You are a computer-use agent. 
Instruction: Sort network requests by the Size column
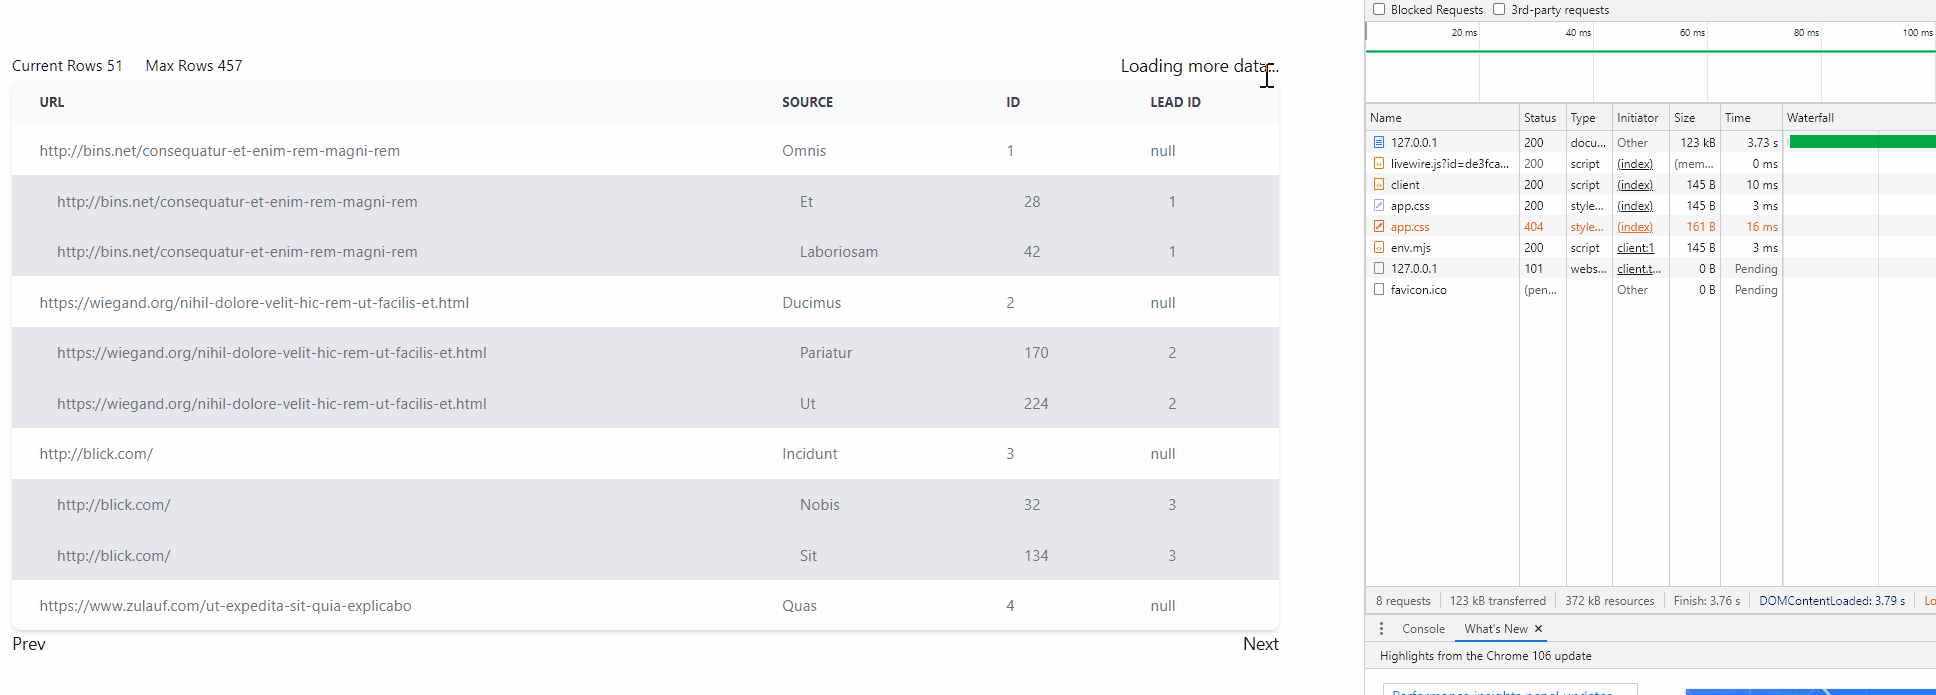[1685, 118]
